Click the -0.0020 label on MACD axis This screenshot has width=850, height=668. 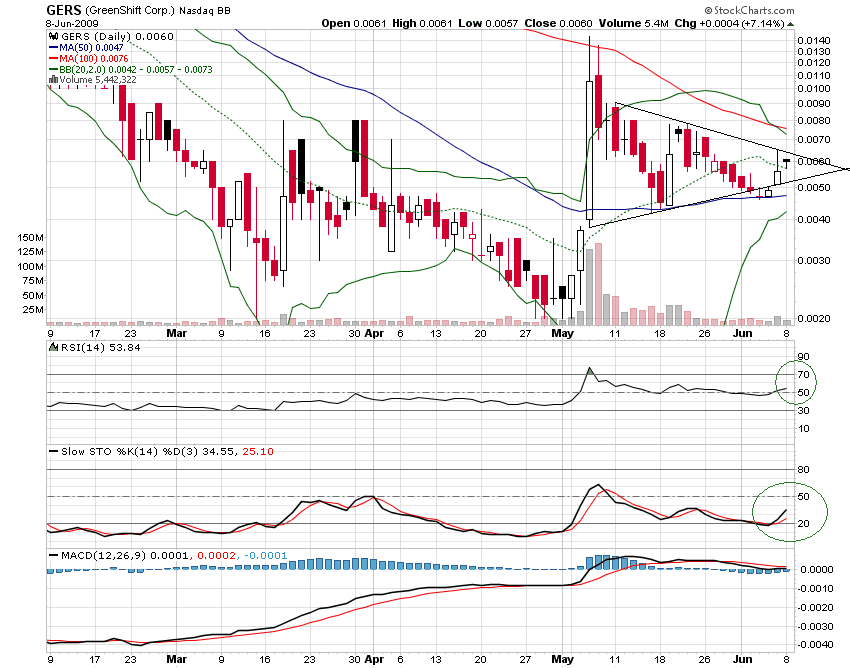[x=815, y=607]
